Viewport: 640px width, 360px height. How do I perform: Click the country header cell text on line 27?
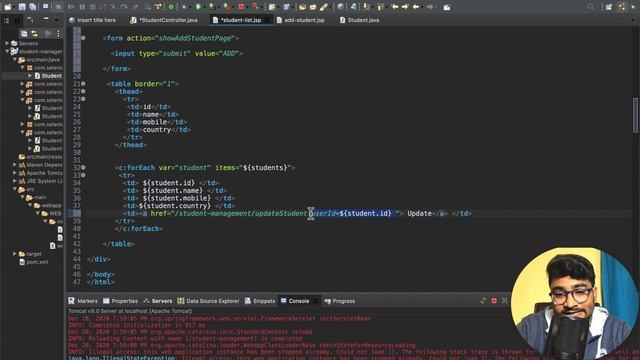(x=157, y=130)
